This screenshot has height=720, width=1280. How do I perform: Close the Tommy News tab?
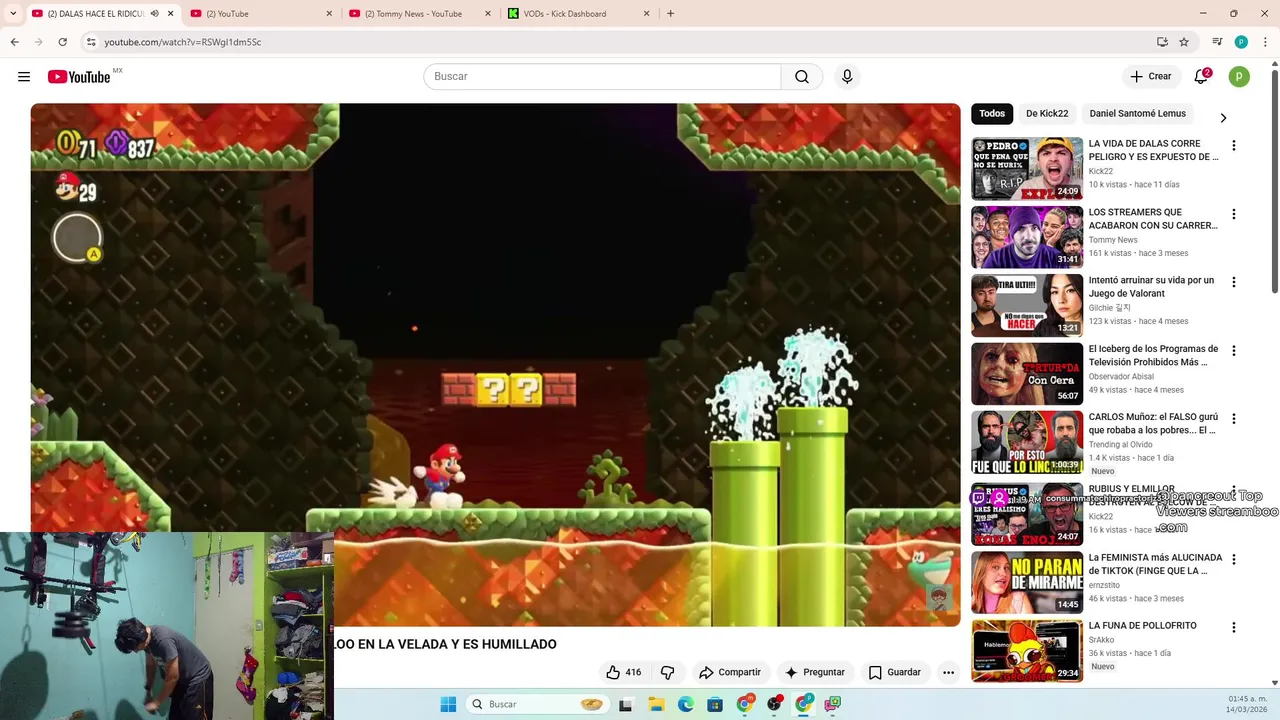coord(487,14)
